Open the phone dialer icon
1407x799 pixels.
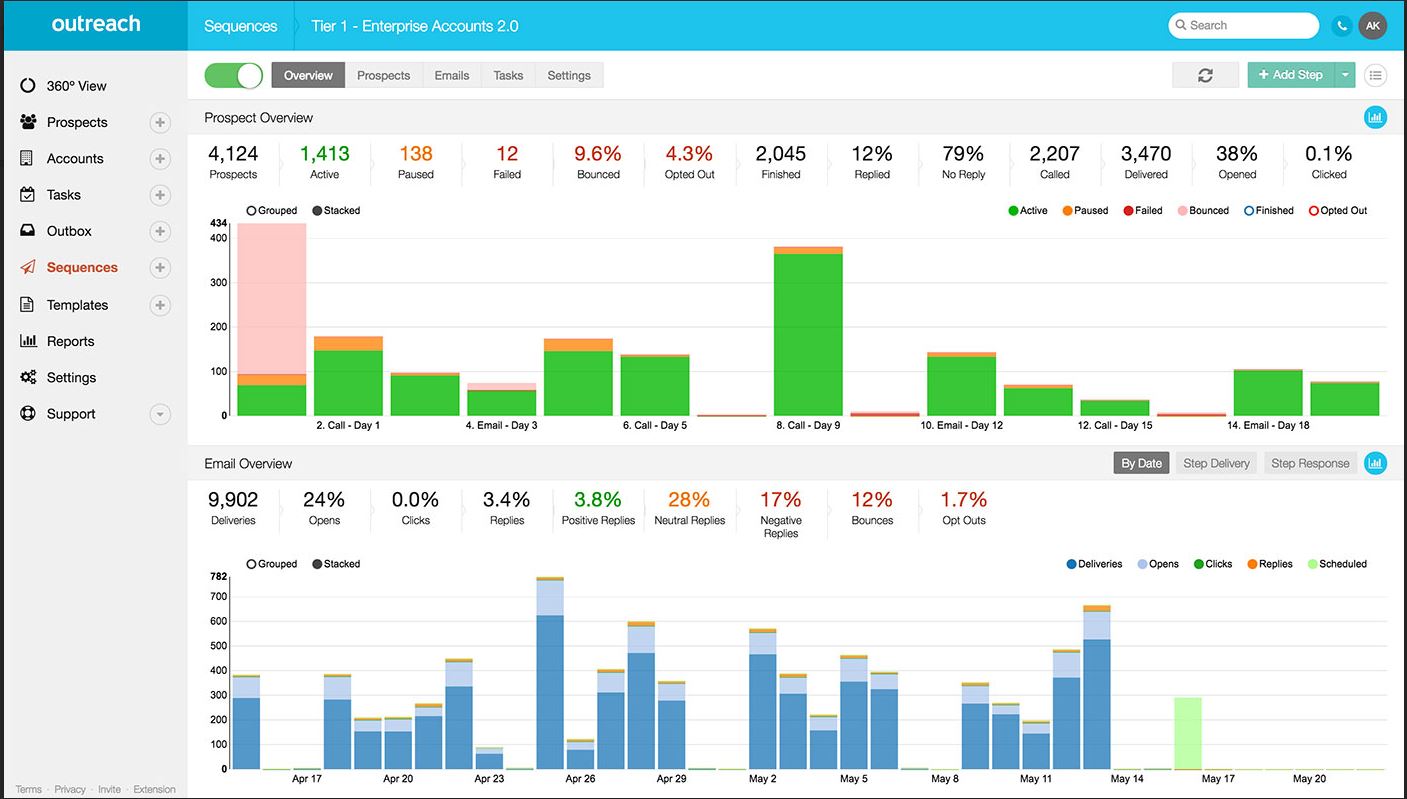coord(1341,26)
